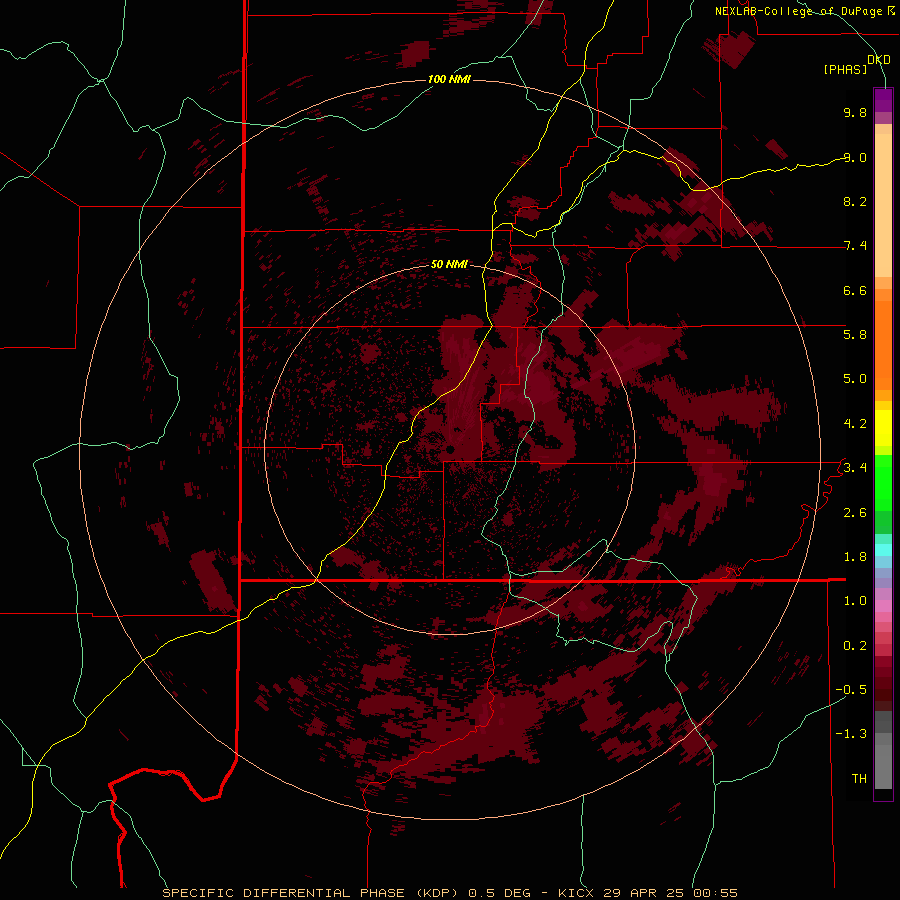Click the TH label on the color scale
This screenshot has width=900, height=900.
pos(859,779)
